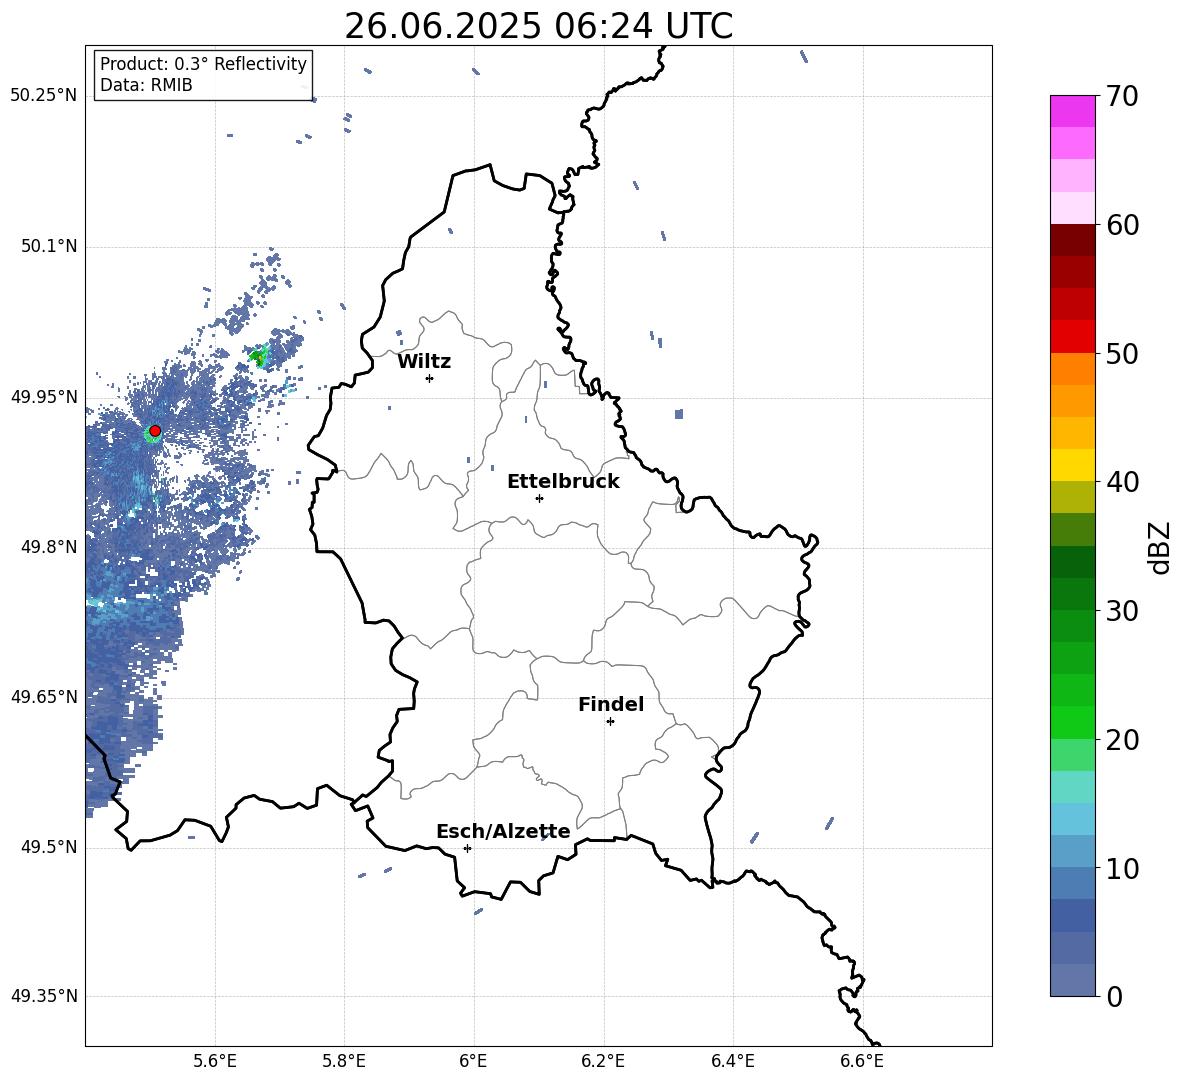This screenshot has height=1081, width=1184.
Task: Click the 49.95°N latitude label
Action: pyautogui.click(x=44, y=396)
